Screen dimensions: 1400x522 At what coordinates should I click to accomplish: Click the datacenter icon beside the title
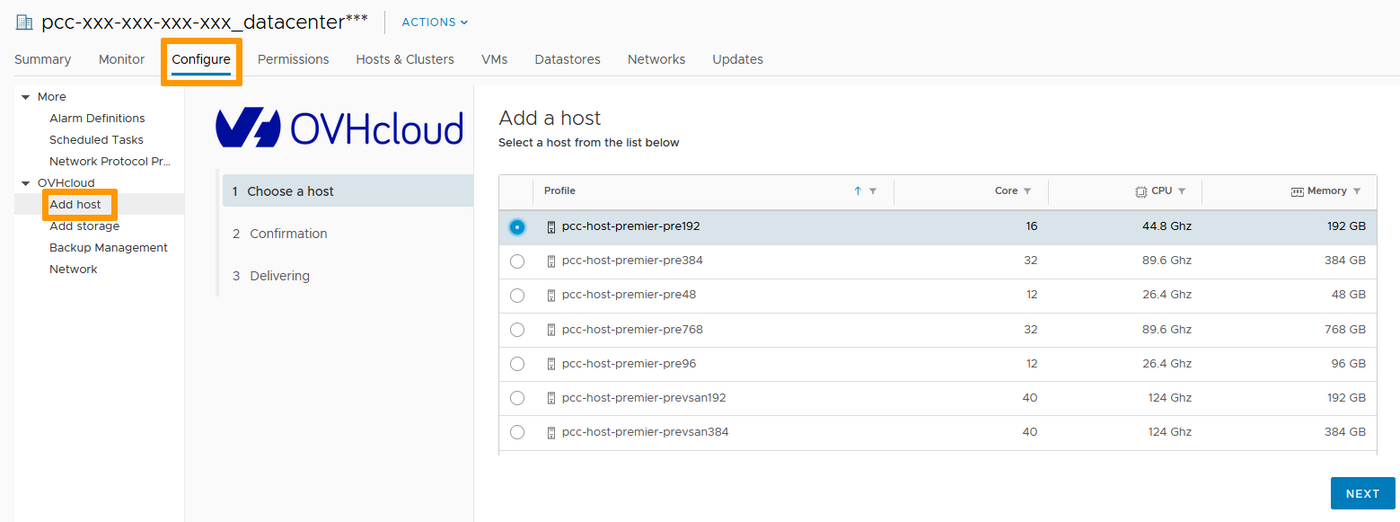24,22
